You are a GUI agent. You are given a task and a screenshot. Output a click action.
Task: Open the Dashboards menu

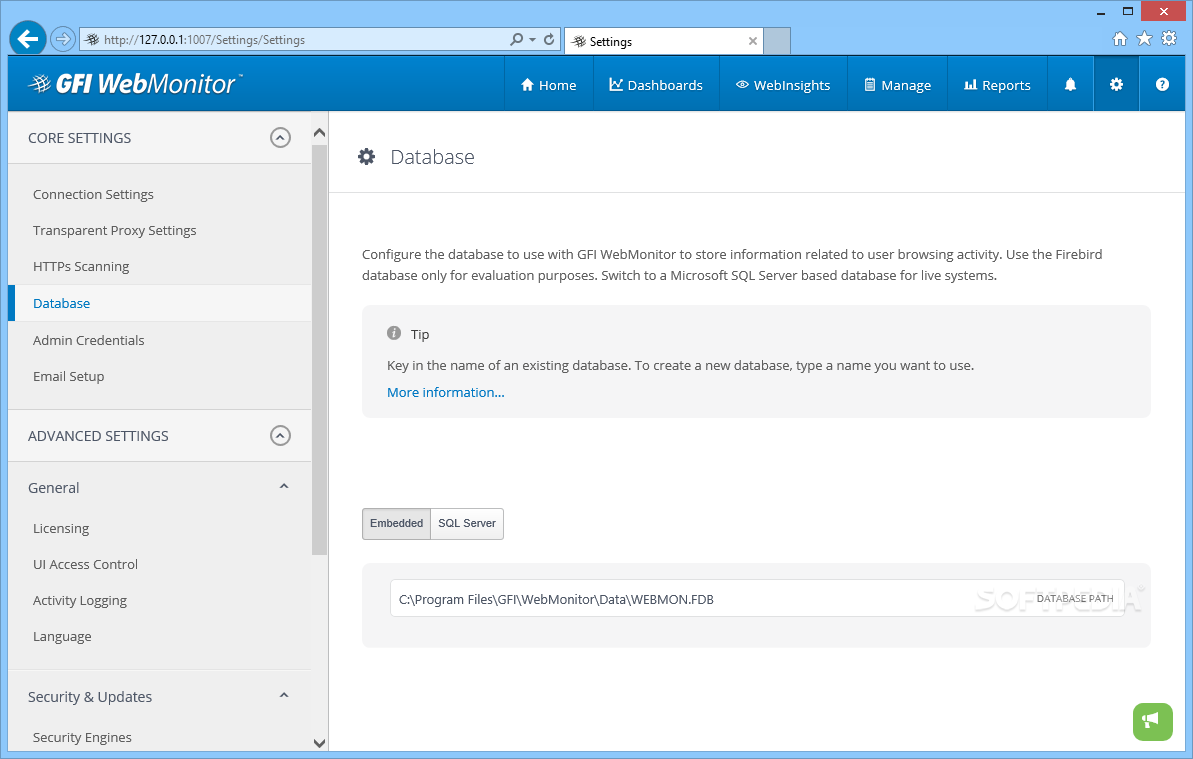(656, 85)
